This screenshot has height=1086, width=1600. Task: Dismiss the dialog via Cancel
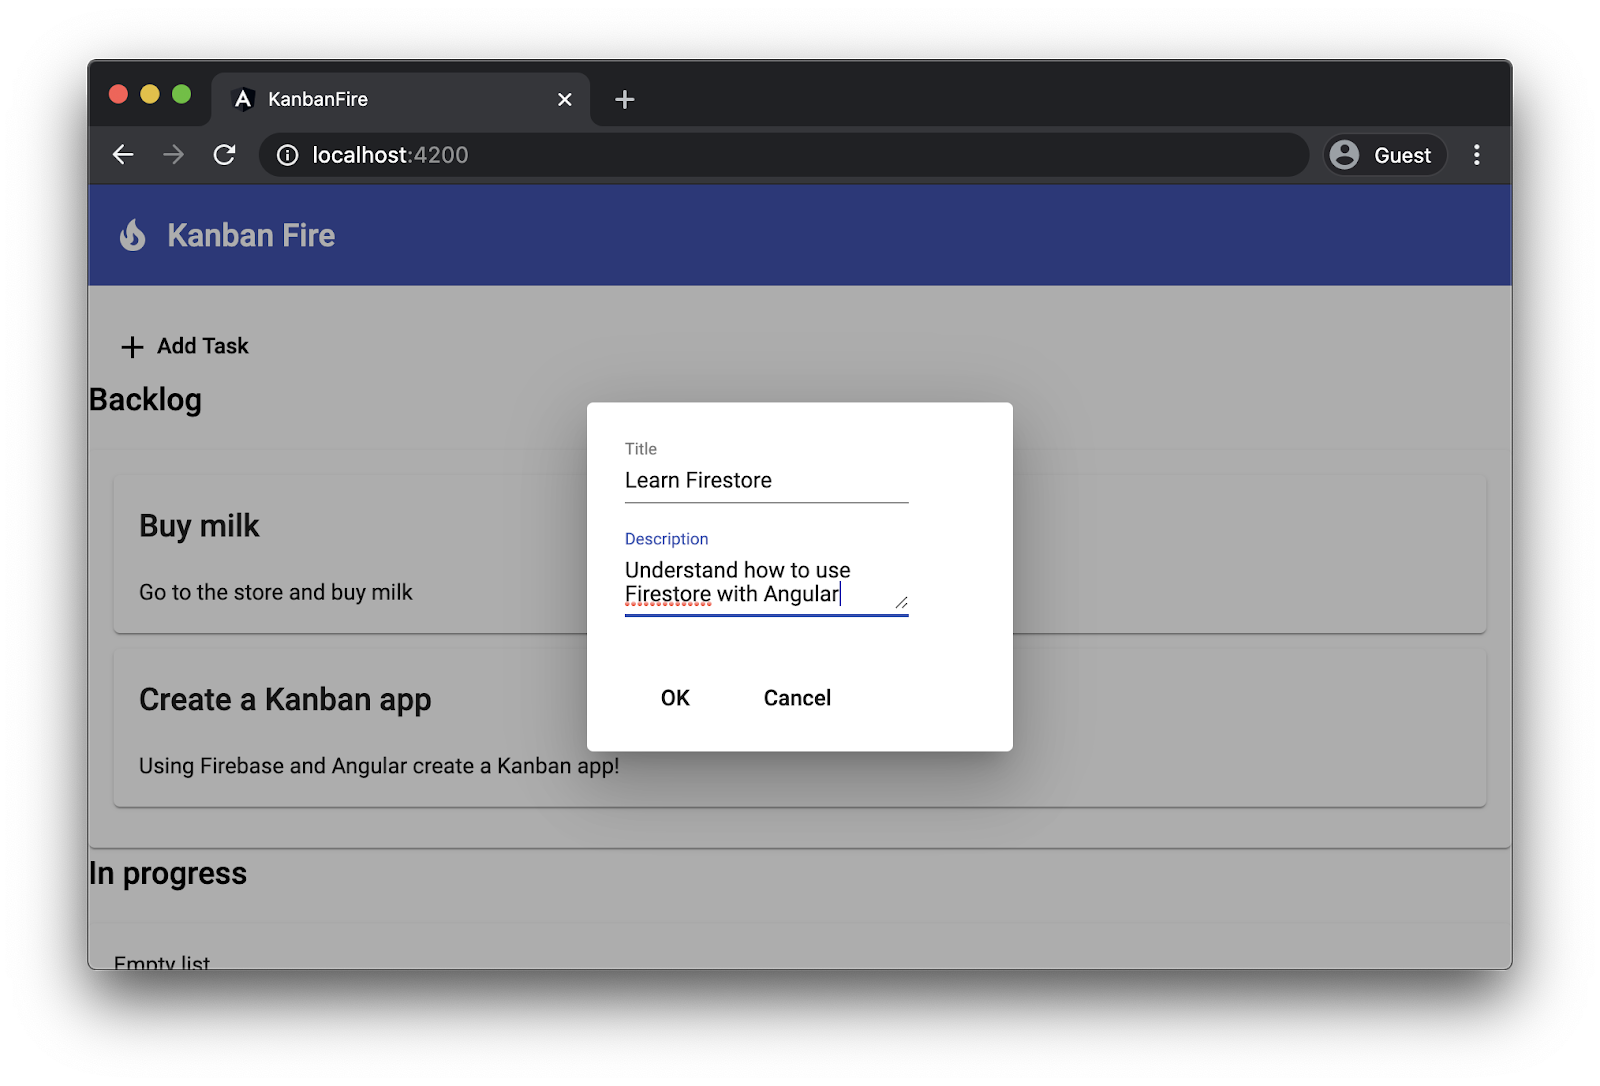(796, 698)
